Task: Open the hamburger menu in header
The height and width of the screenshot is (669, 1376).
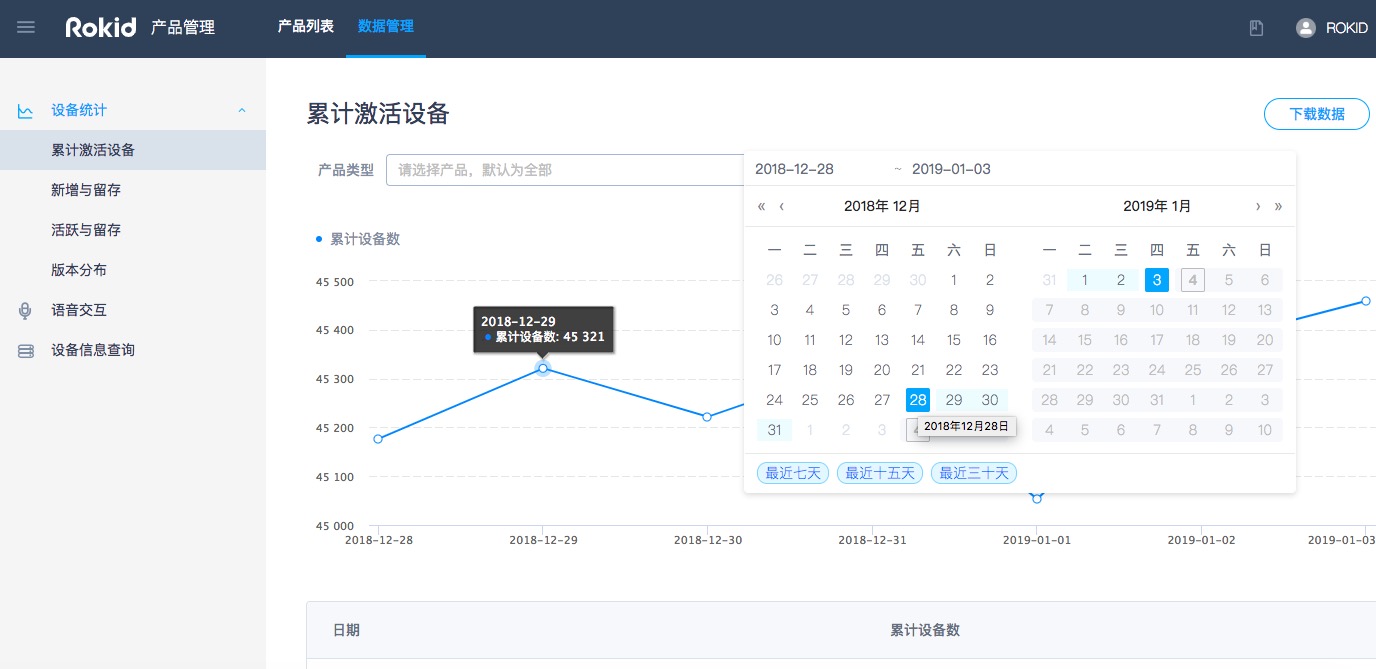Action: tap(26, 28)
